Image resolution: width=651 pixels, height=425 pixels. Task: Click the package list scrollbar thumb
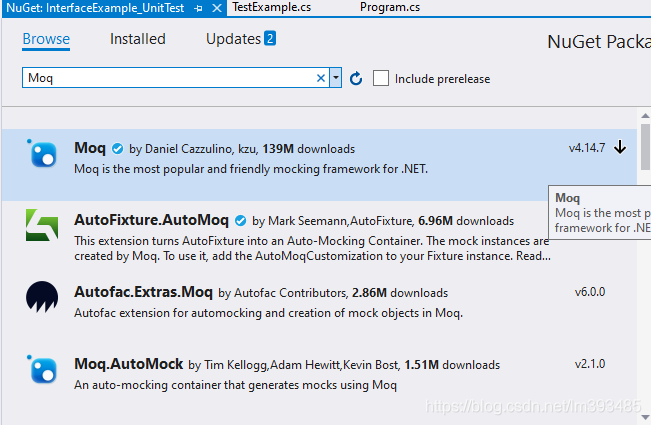pos(645,147)
